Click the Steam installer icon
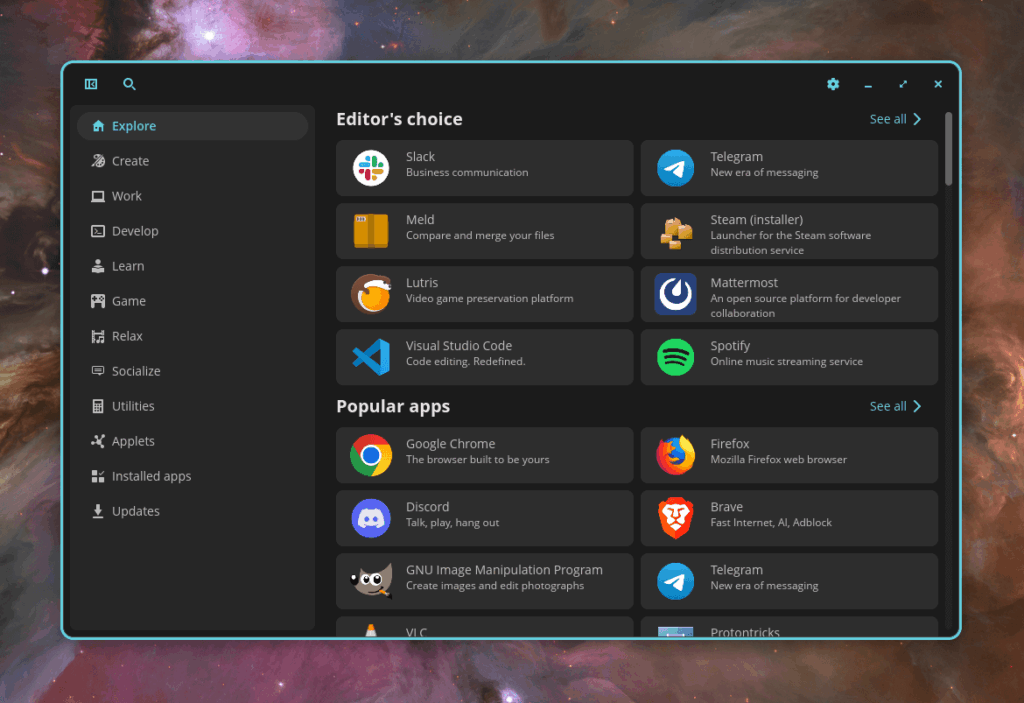This screenshot has width=1024, height=703. (675, 233)
